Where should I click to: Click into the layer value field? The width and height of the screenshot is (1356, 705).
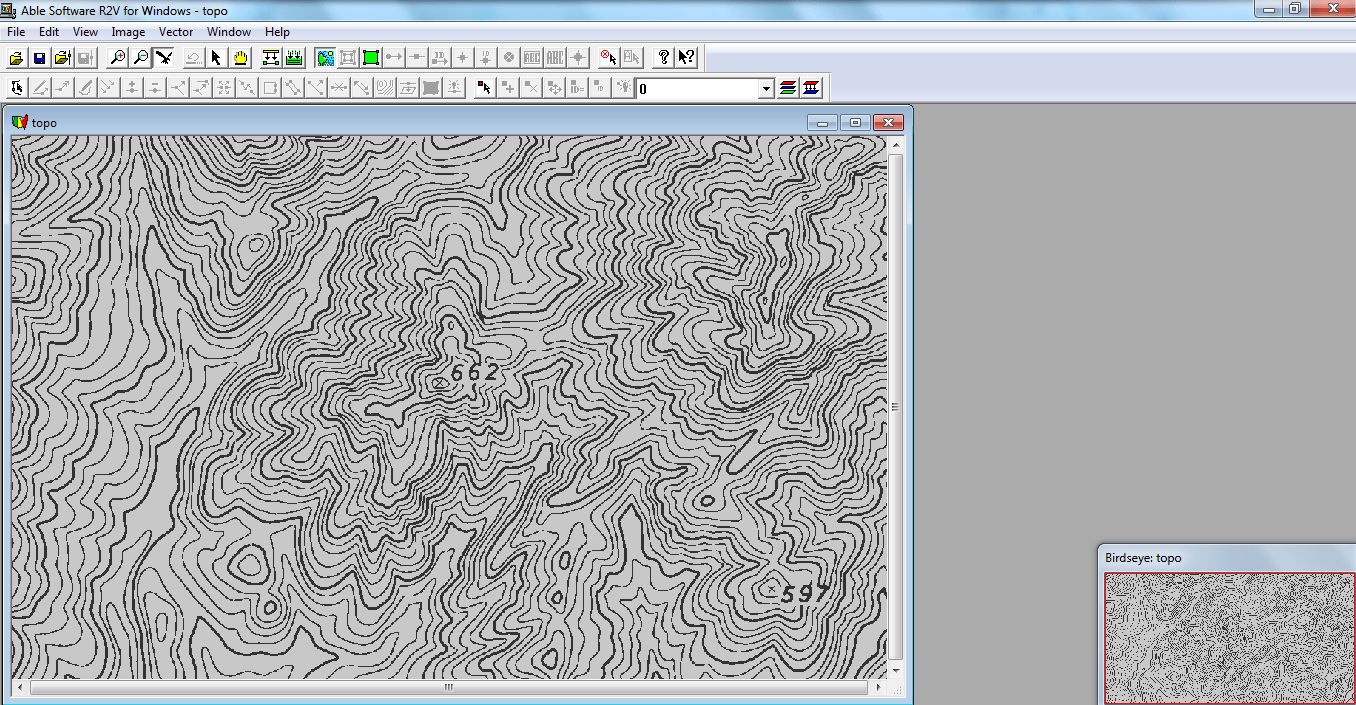coord(698,89)
